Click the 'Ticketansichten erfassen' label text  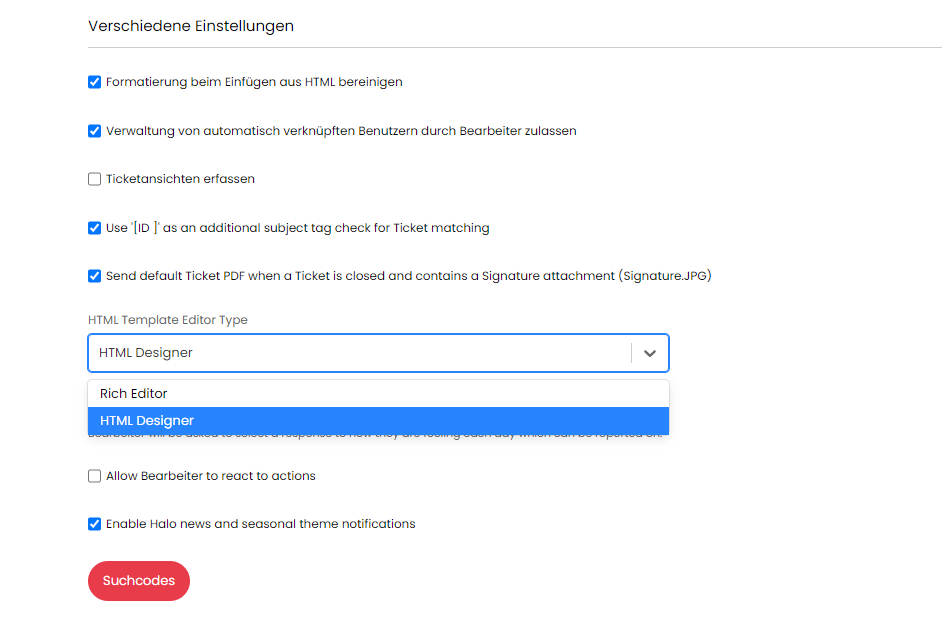click(x=180, y=180)
